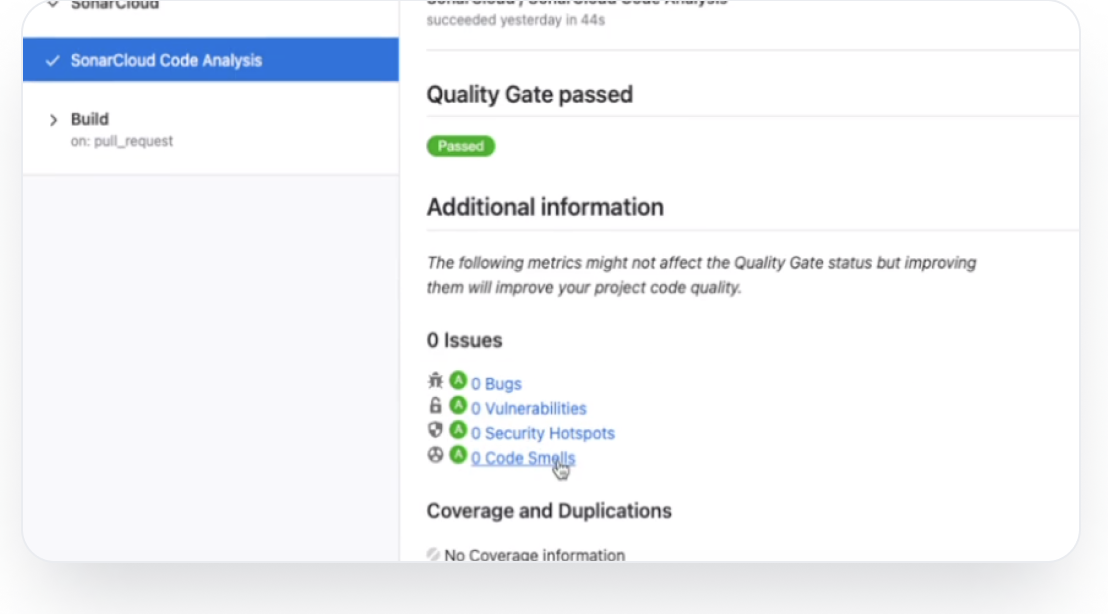Click the Quality Gate passed heading

(x=529, y=94)
